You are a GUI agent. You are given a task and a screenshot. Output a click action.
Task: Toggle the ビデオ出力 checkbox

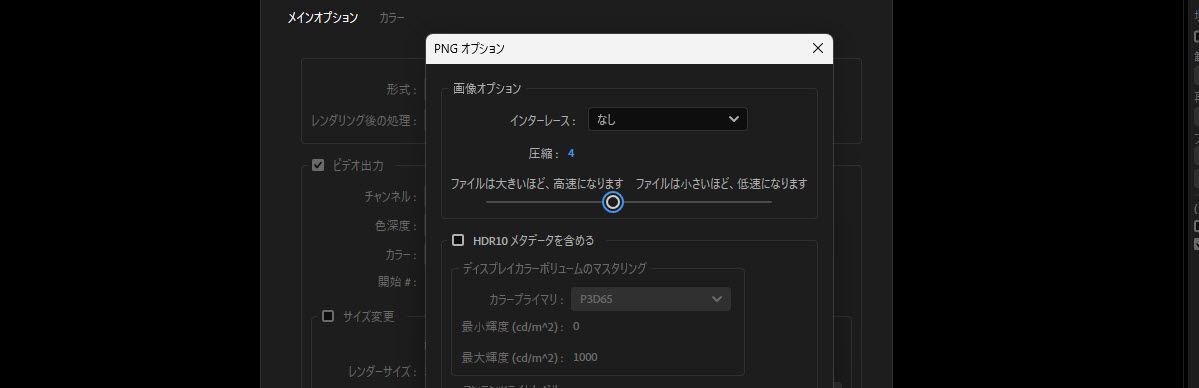pos(318,165)
